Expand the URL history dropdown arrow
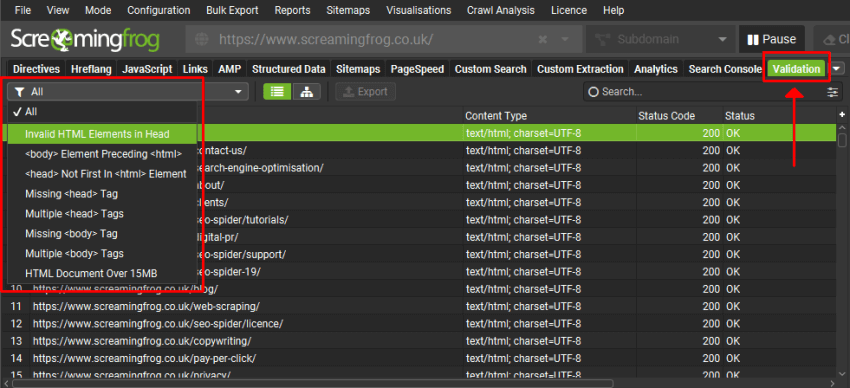 point(564,40)
